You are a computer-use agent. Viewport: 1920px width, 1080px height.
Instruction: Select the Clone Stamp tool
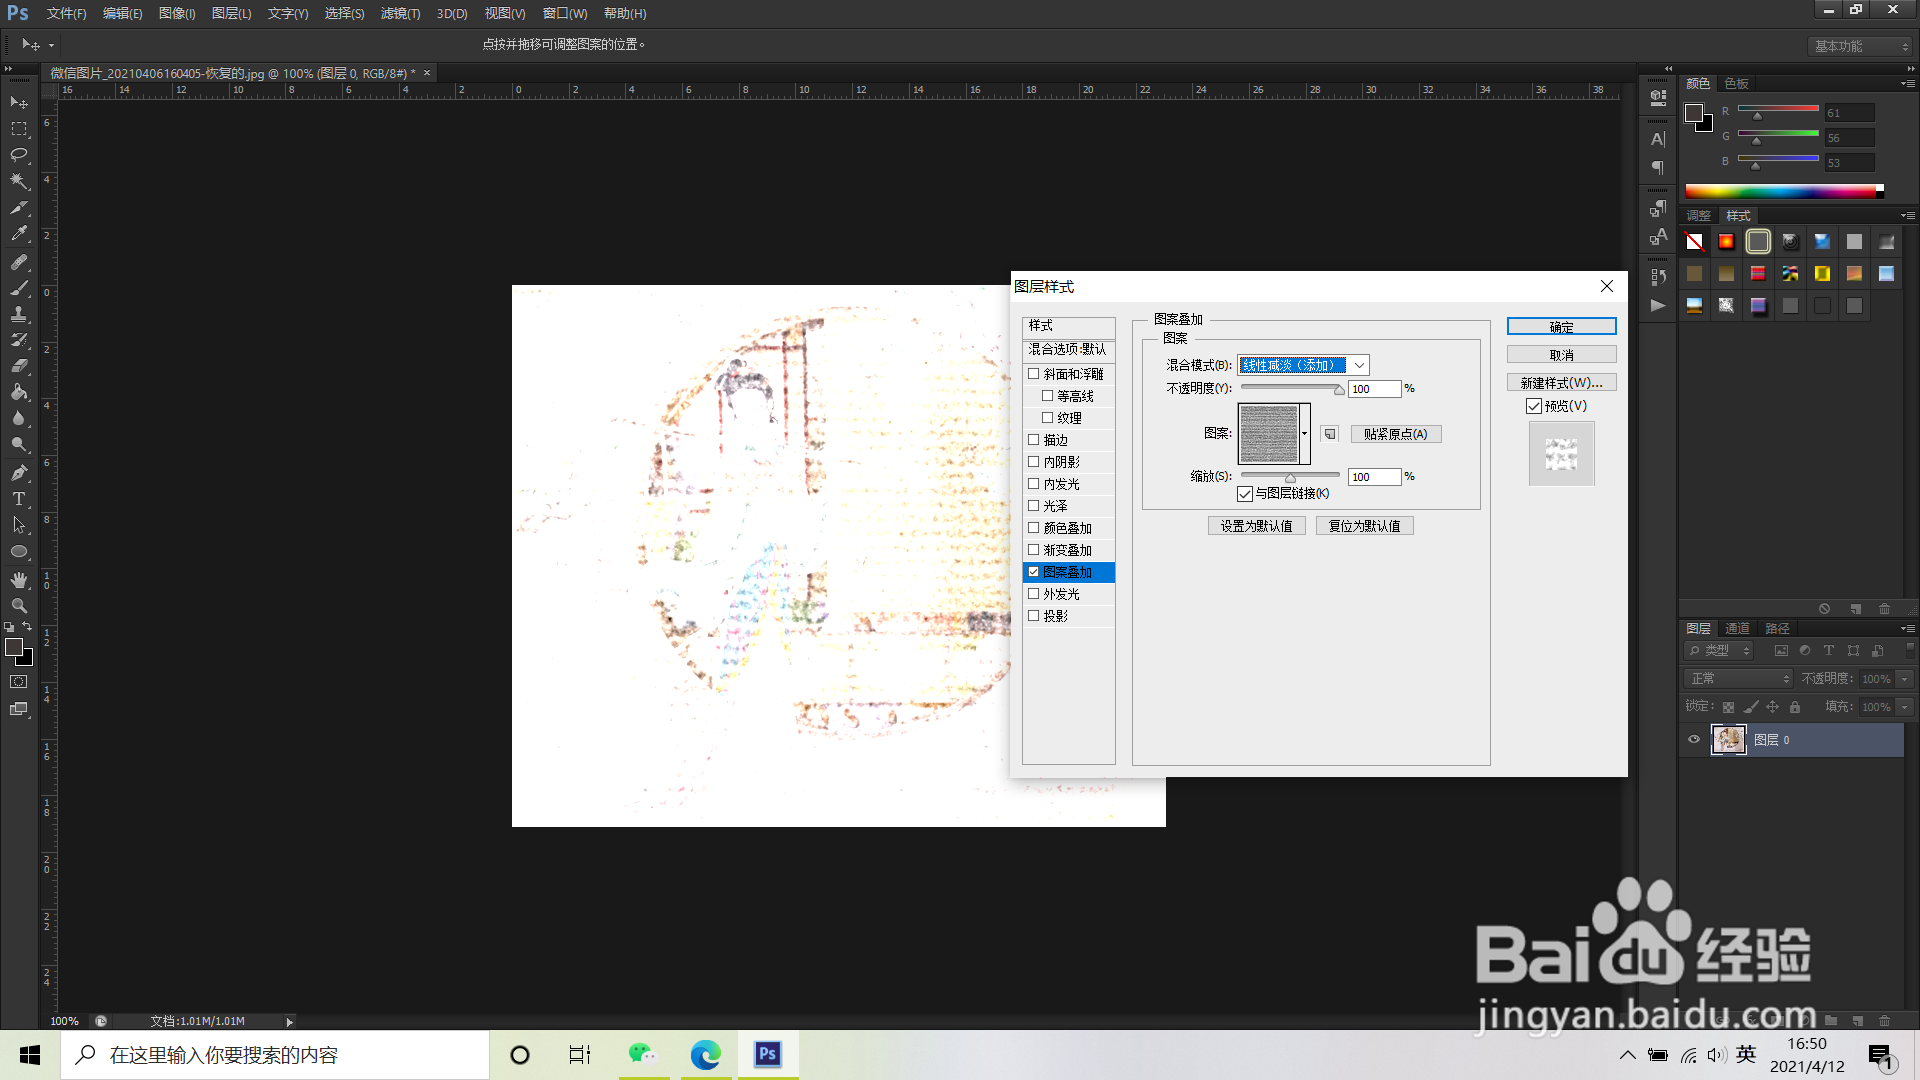click(19, 314)
